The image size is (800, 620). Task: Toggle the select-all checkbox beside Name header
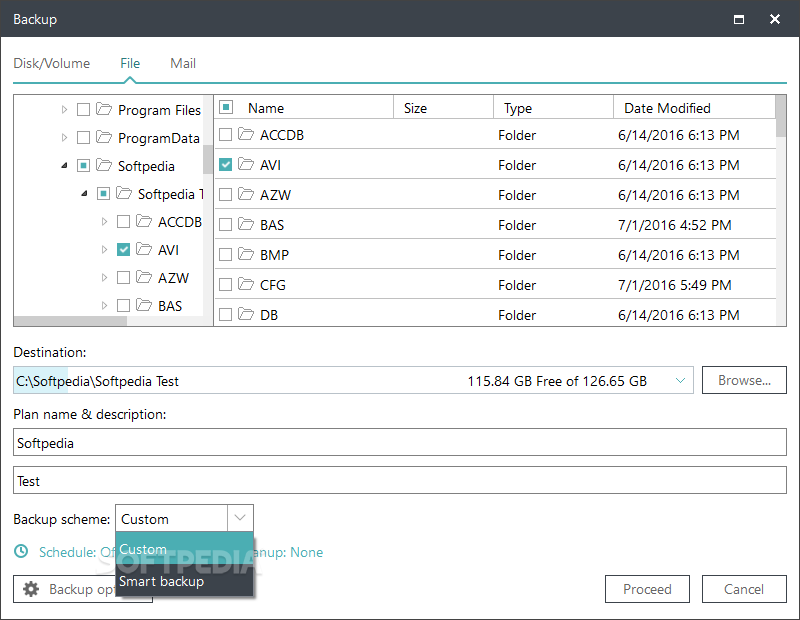(x=226, y=107)
